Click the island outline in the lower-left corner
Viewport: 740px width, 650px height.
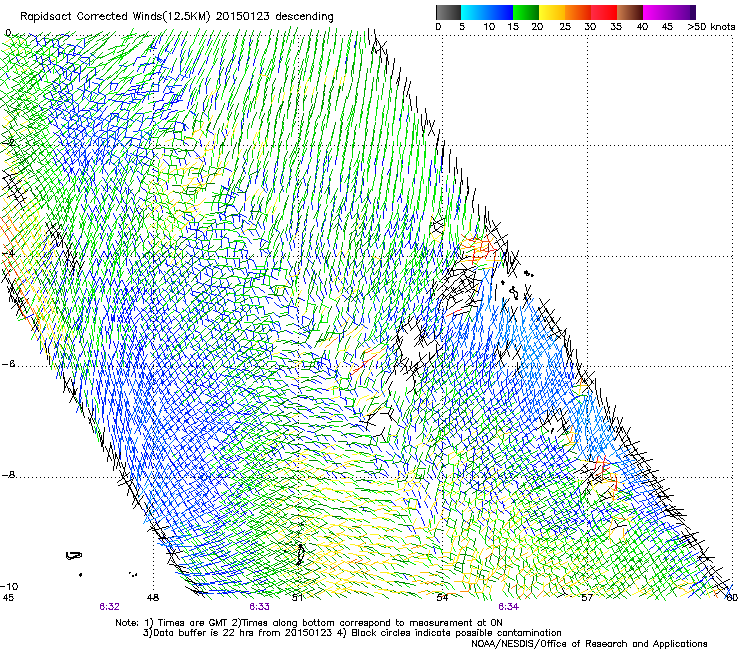(x=74, y=556)
